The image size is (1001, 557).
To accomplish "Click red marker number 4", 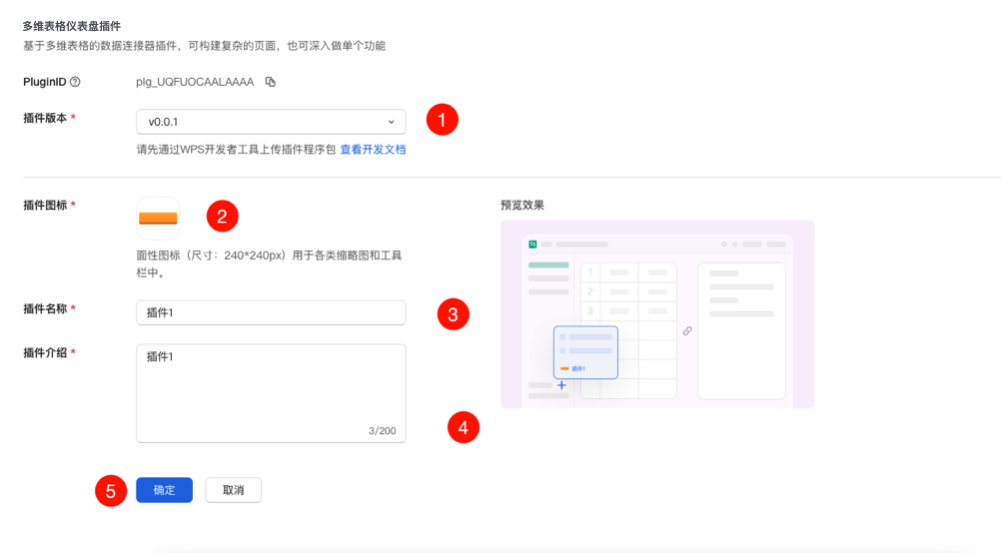I will (463, 428).
